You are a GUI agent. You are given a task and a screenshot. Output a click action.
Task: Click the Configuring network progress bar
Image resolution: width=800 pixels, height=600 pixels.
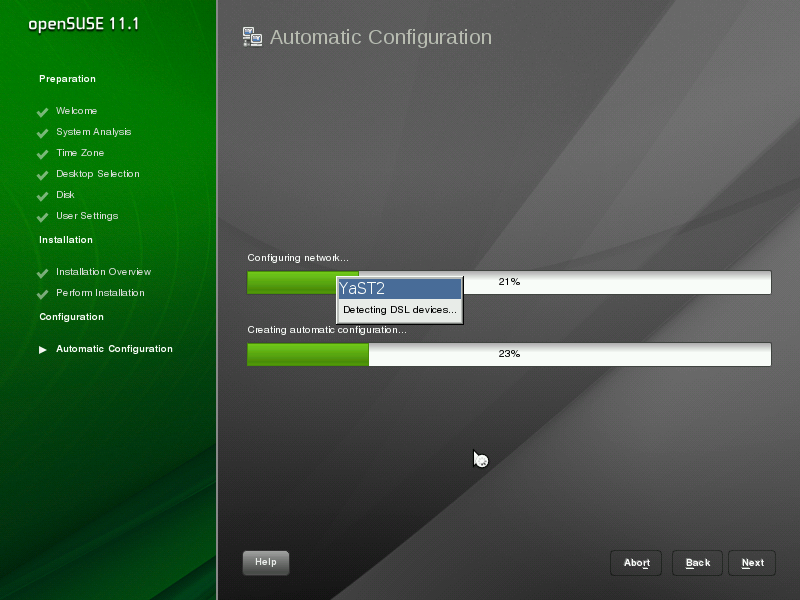click(509, 282)
